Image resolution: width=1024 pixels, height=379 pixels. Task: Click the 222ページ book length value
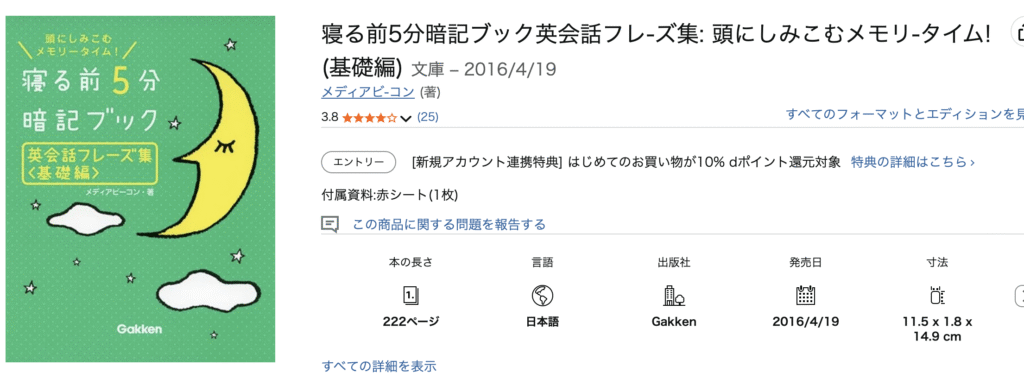point(411,321)
